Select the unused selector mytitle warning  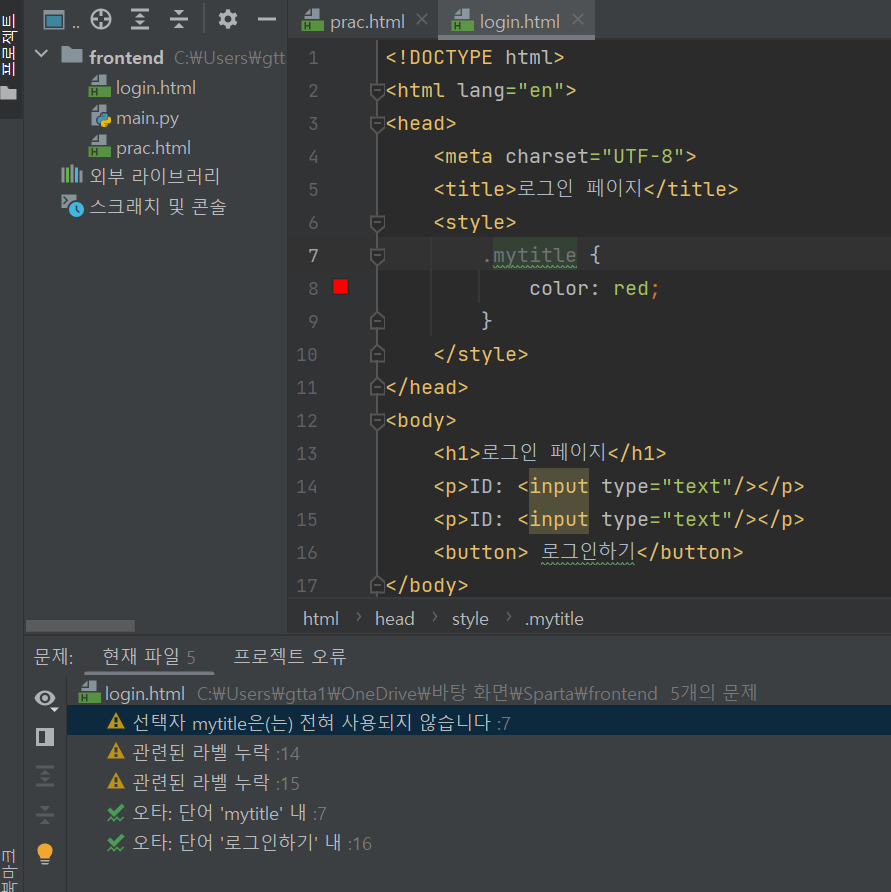479,722
